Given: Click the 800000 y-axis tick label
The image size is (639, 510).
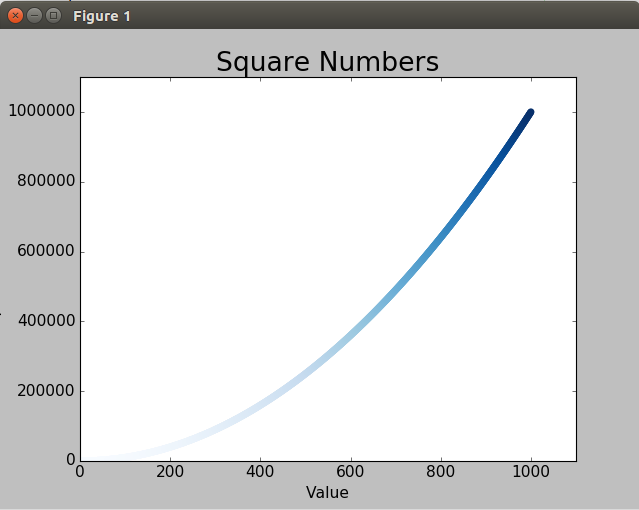Looking at the screenshot, I should click(x=46, y=181).
